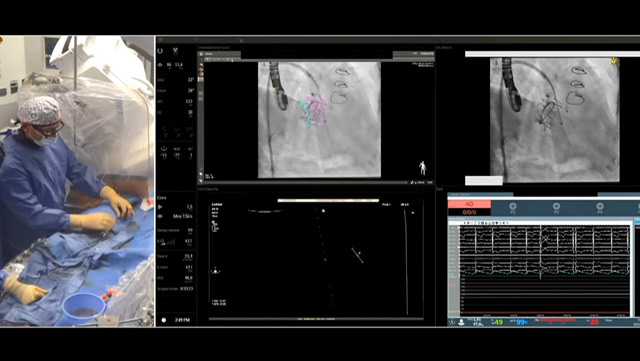
Task: Open the first tab above the overlay viewer
Action: click(x=220, y=54)
